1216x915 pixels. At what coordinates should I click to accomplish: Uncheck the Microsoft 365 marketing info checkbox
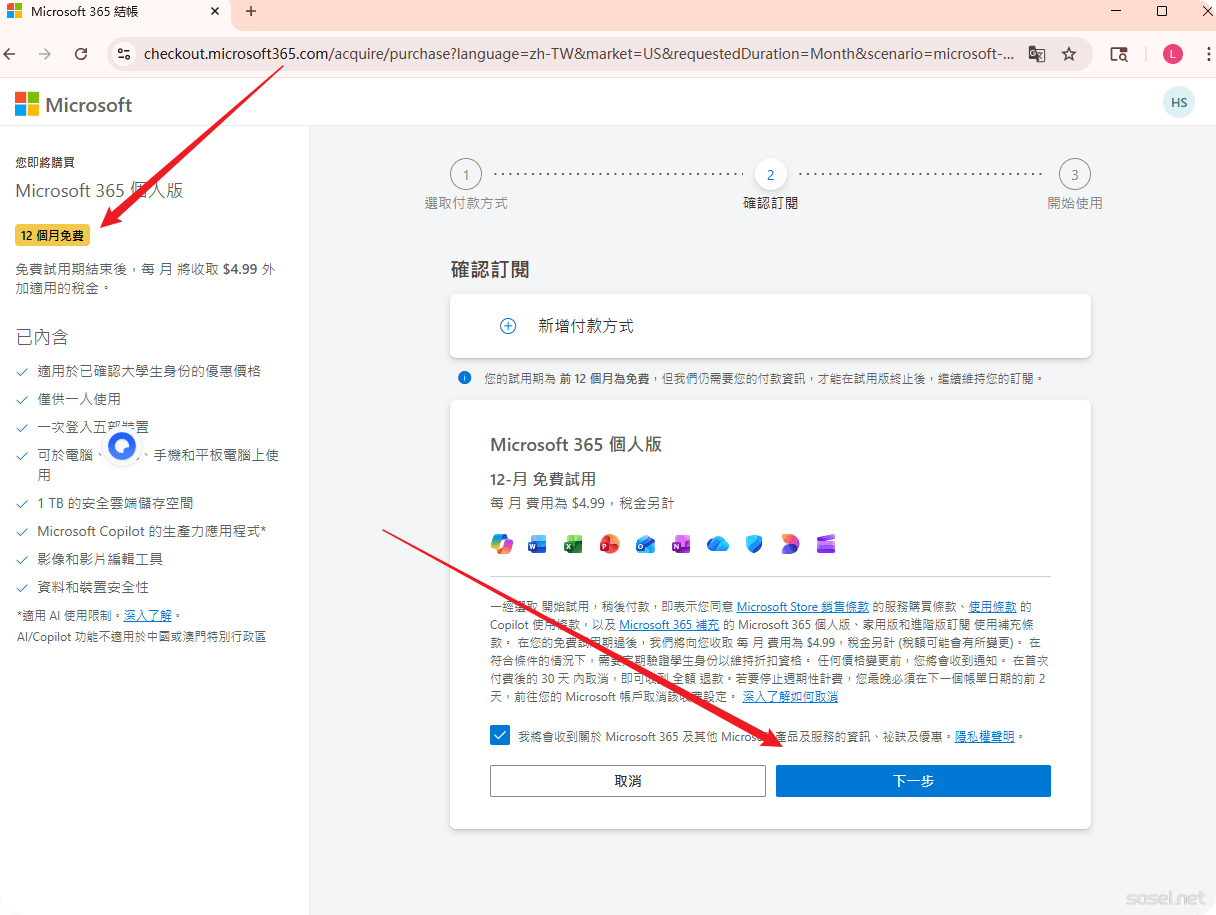pos(500,736)
